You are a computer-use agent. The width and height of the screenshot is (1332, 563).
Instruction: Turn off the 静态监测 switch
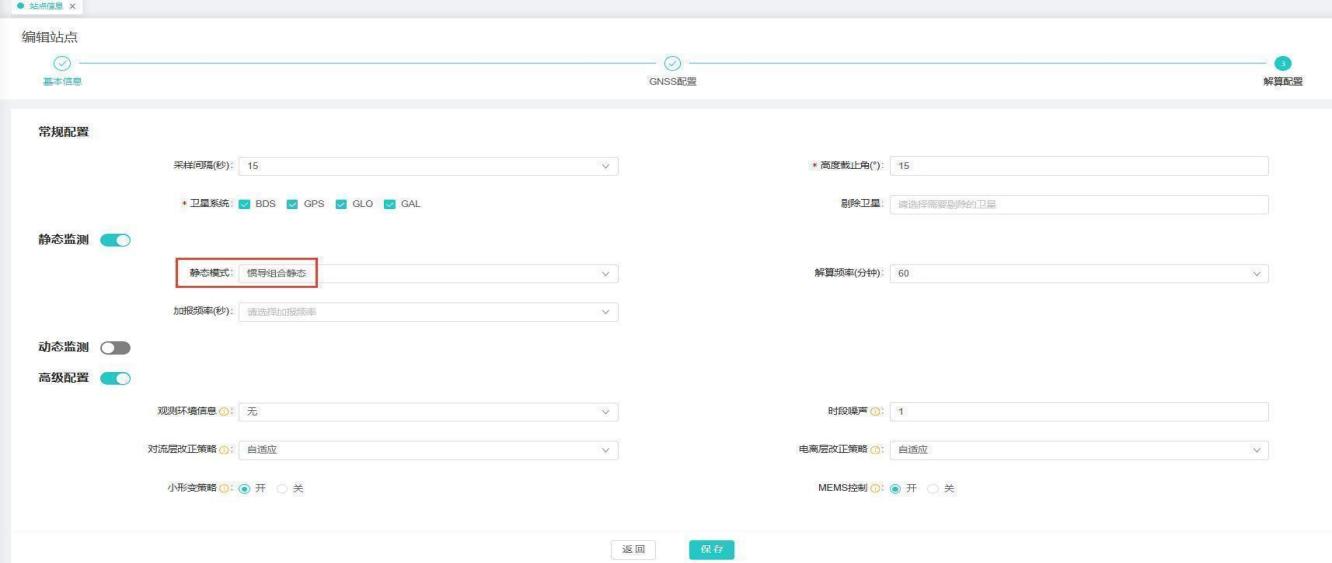coord(116,239)
